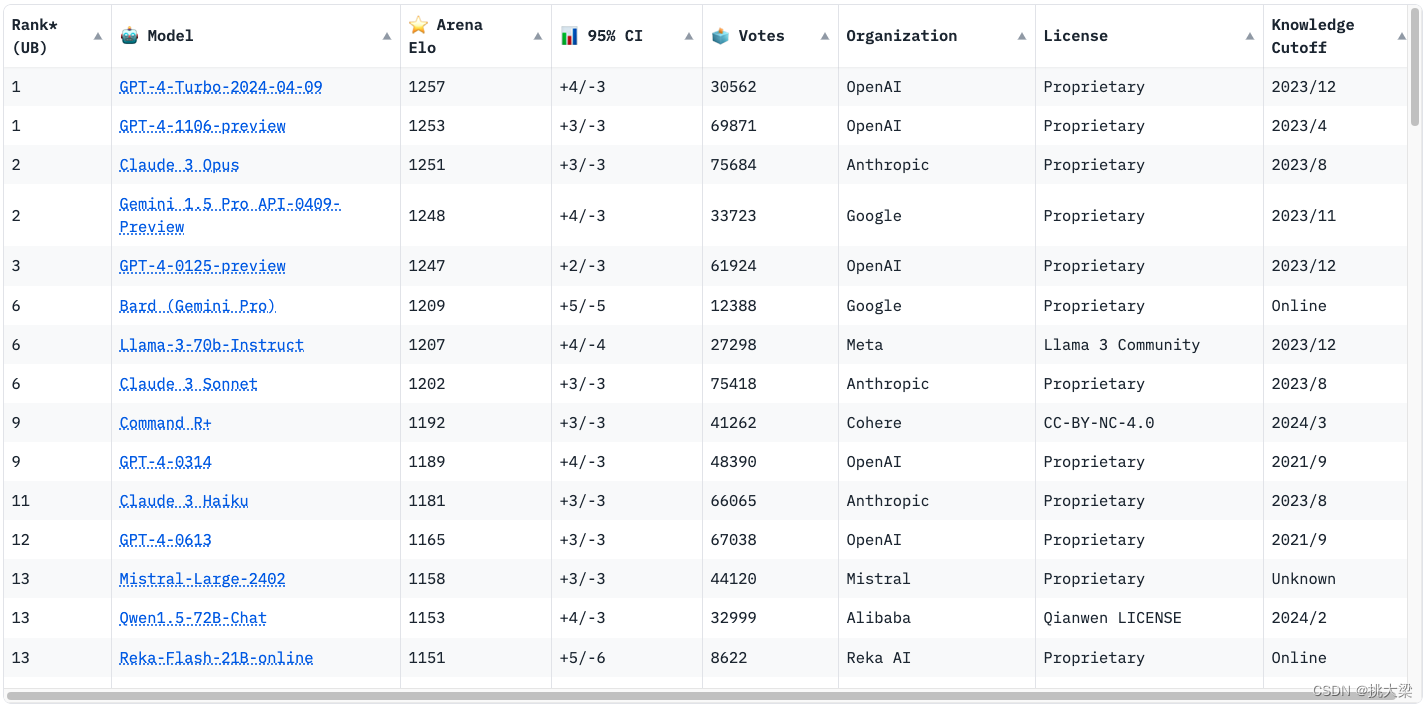Screen dimensions: 1428x708
Task: Open the GPT-4-1106-preview model link
Action: 203,126
